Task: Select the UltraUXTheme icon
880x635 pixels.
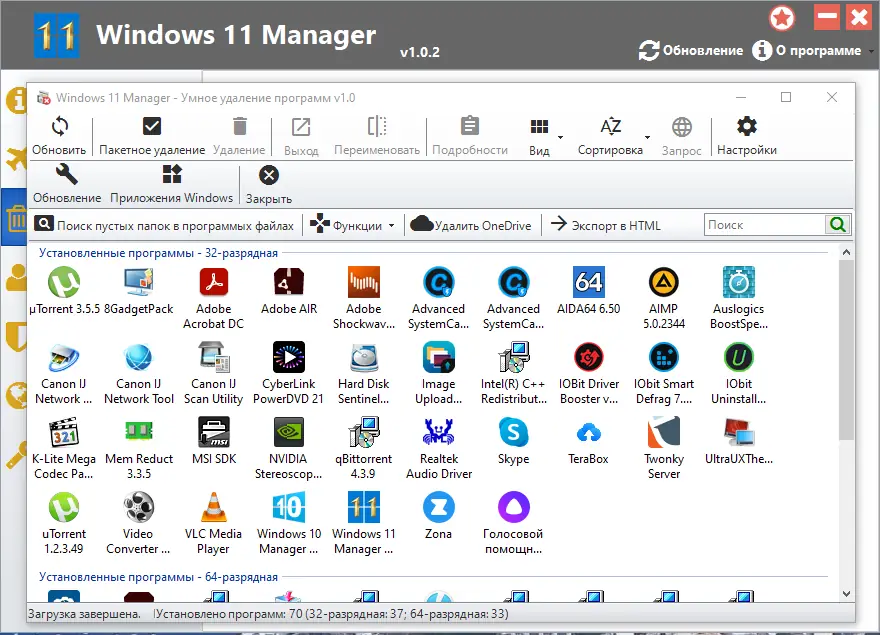Action: pyautogui.click(x=739, y=432)
